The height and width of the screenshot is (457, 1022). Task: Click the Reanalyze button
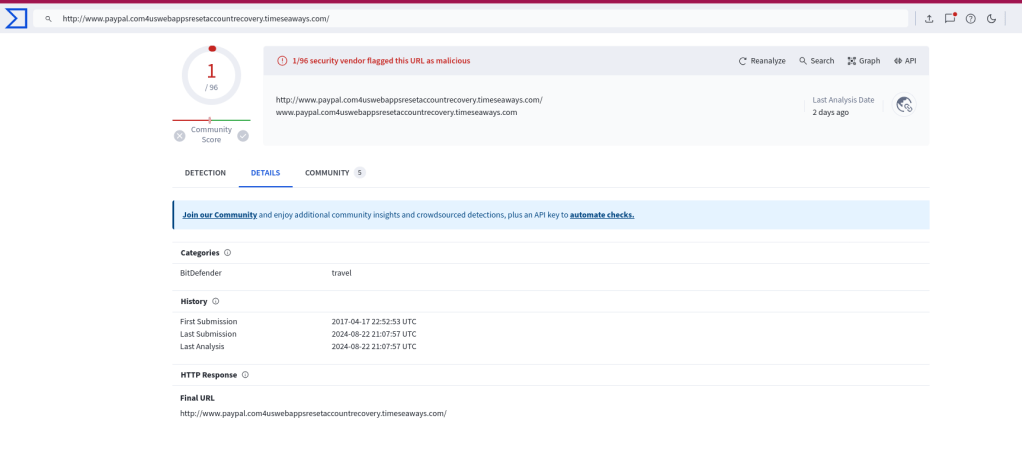click(x=762, y=61)
